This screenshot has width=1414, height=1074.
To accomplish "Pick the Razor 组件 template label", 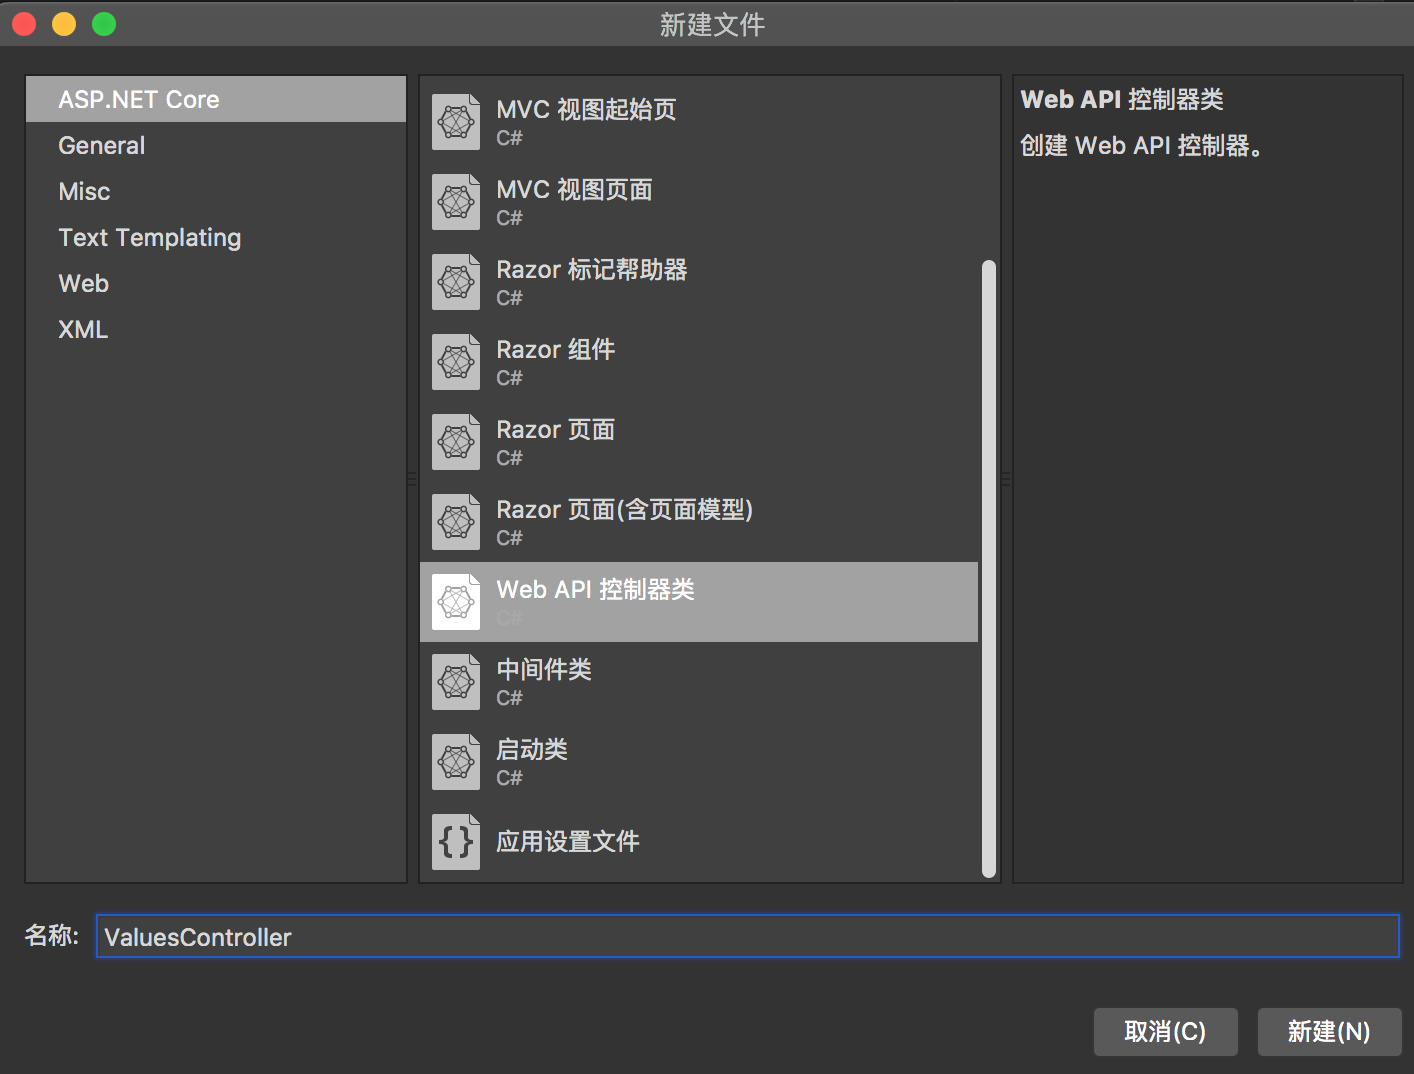I will pos(556,349).
